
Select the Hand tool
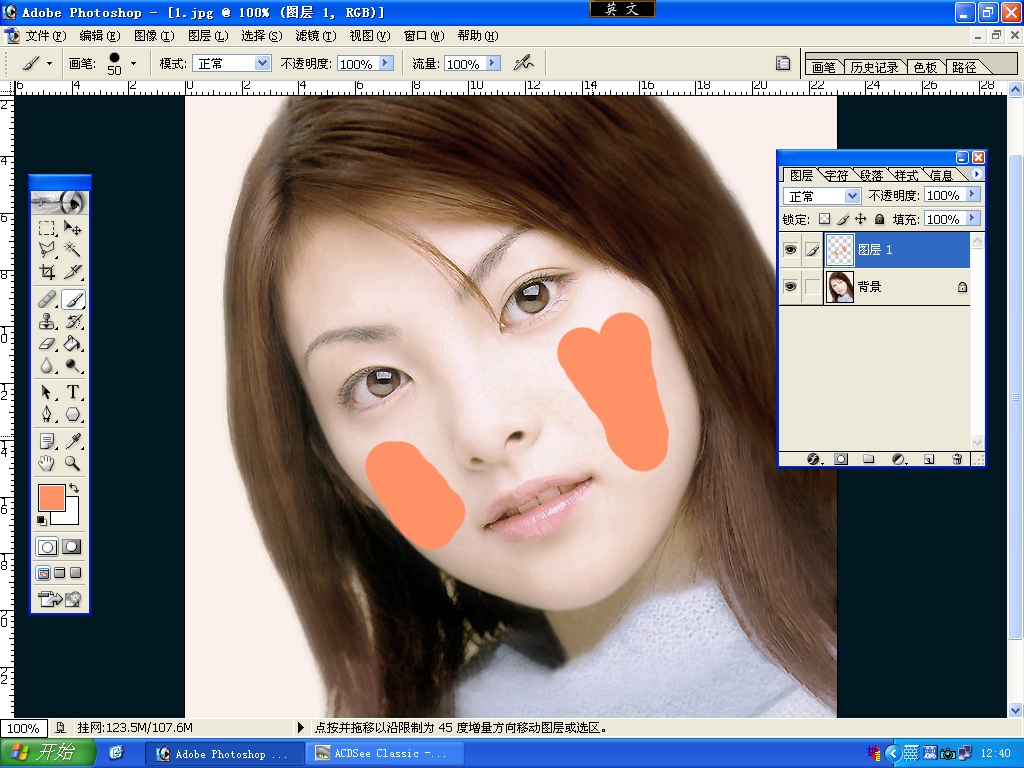point(46,464)
